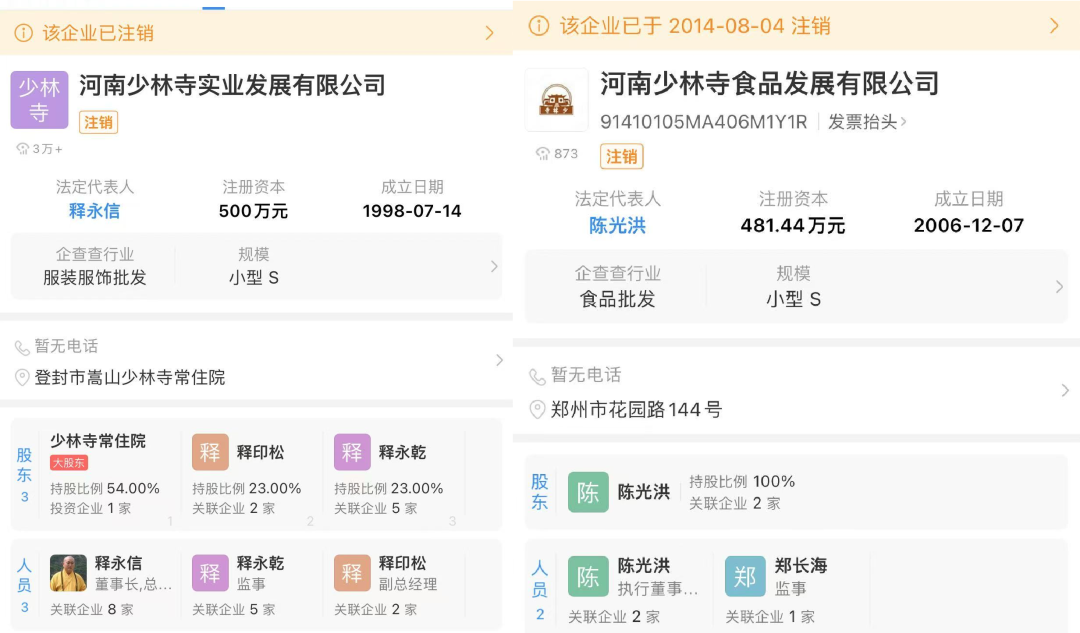Image resolution: width=1080 pixels, height=633 pixels.
Task: Open 股东 section on right panel
Action: pyautogui.click(x=540, y=492)
